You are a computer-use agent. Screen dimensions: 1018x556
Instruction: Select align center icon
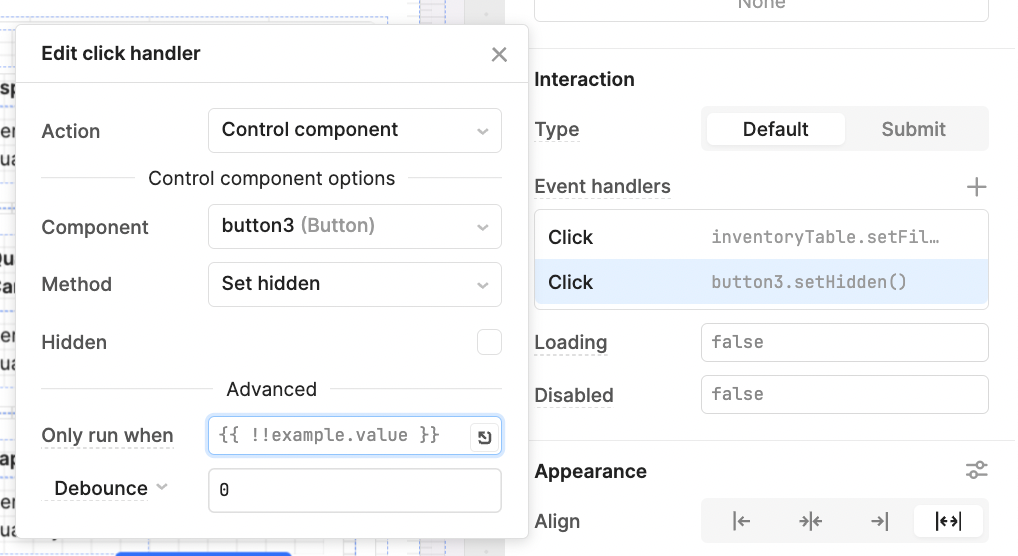[x=810, y=521]
